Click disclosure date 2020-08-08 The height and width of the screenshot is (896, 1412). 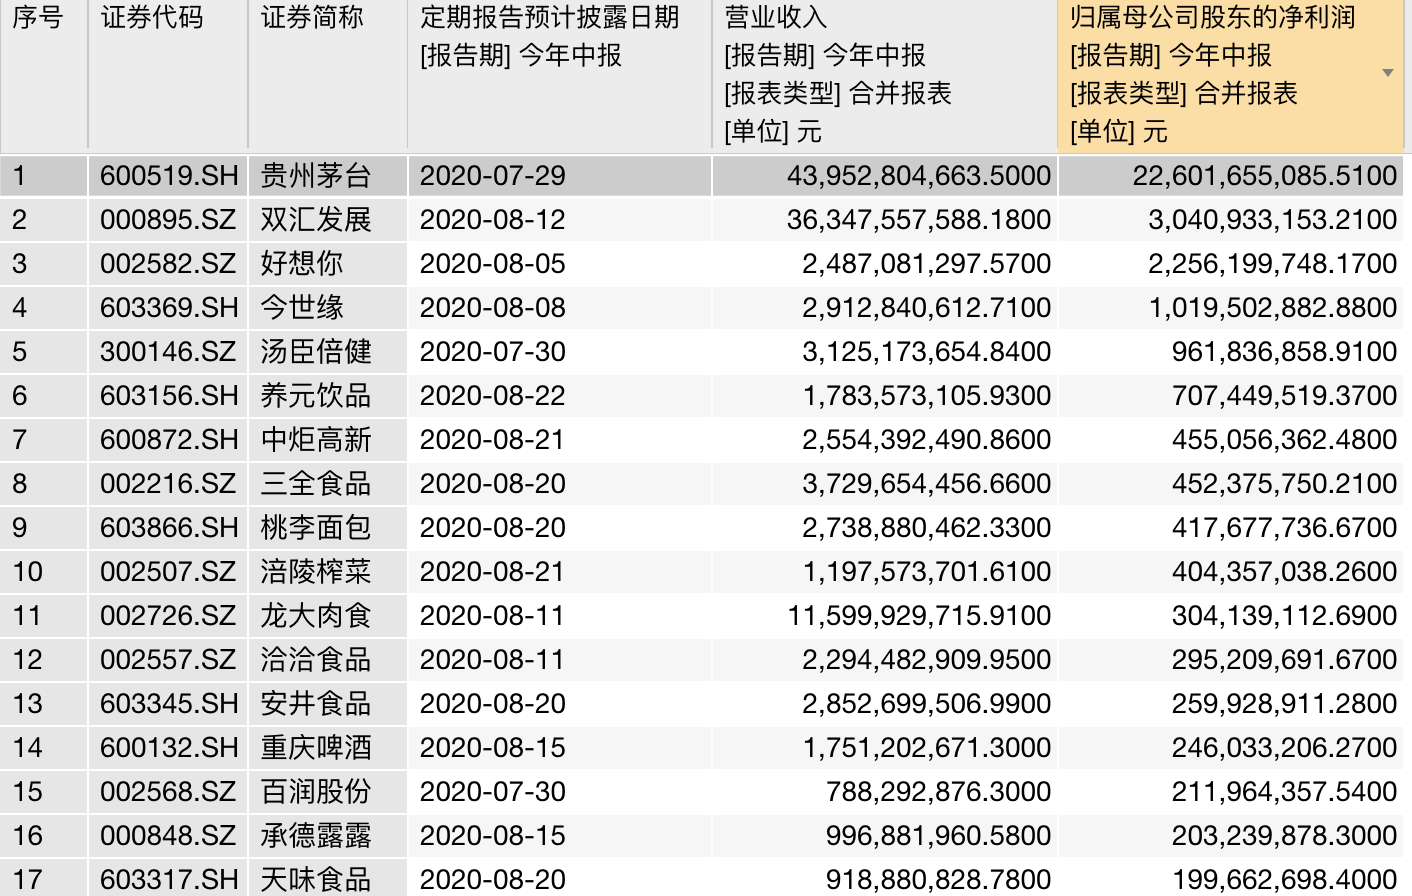[493, 308]
